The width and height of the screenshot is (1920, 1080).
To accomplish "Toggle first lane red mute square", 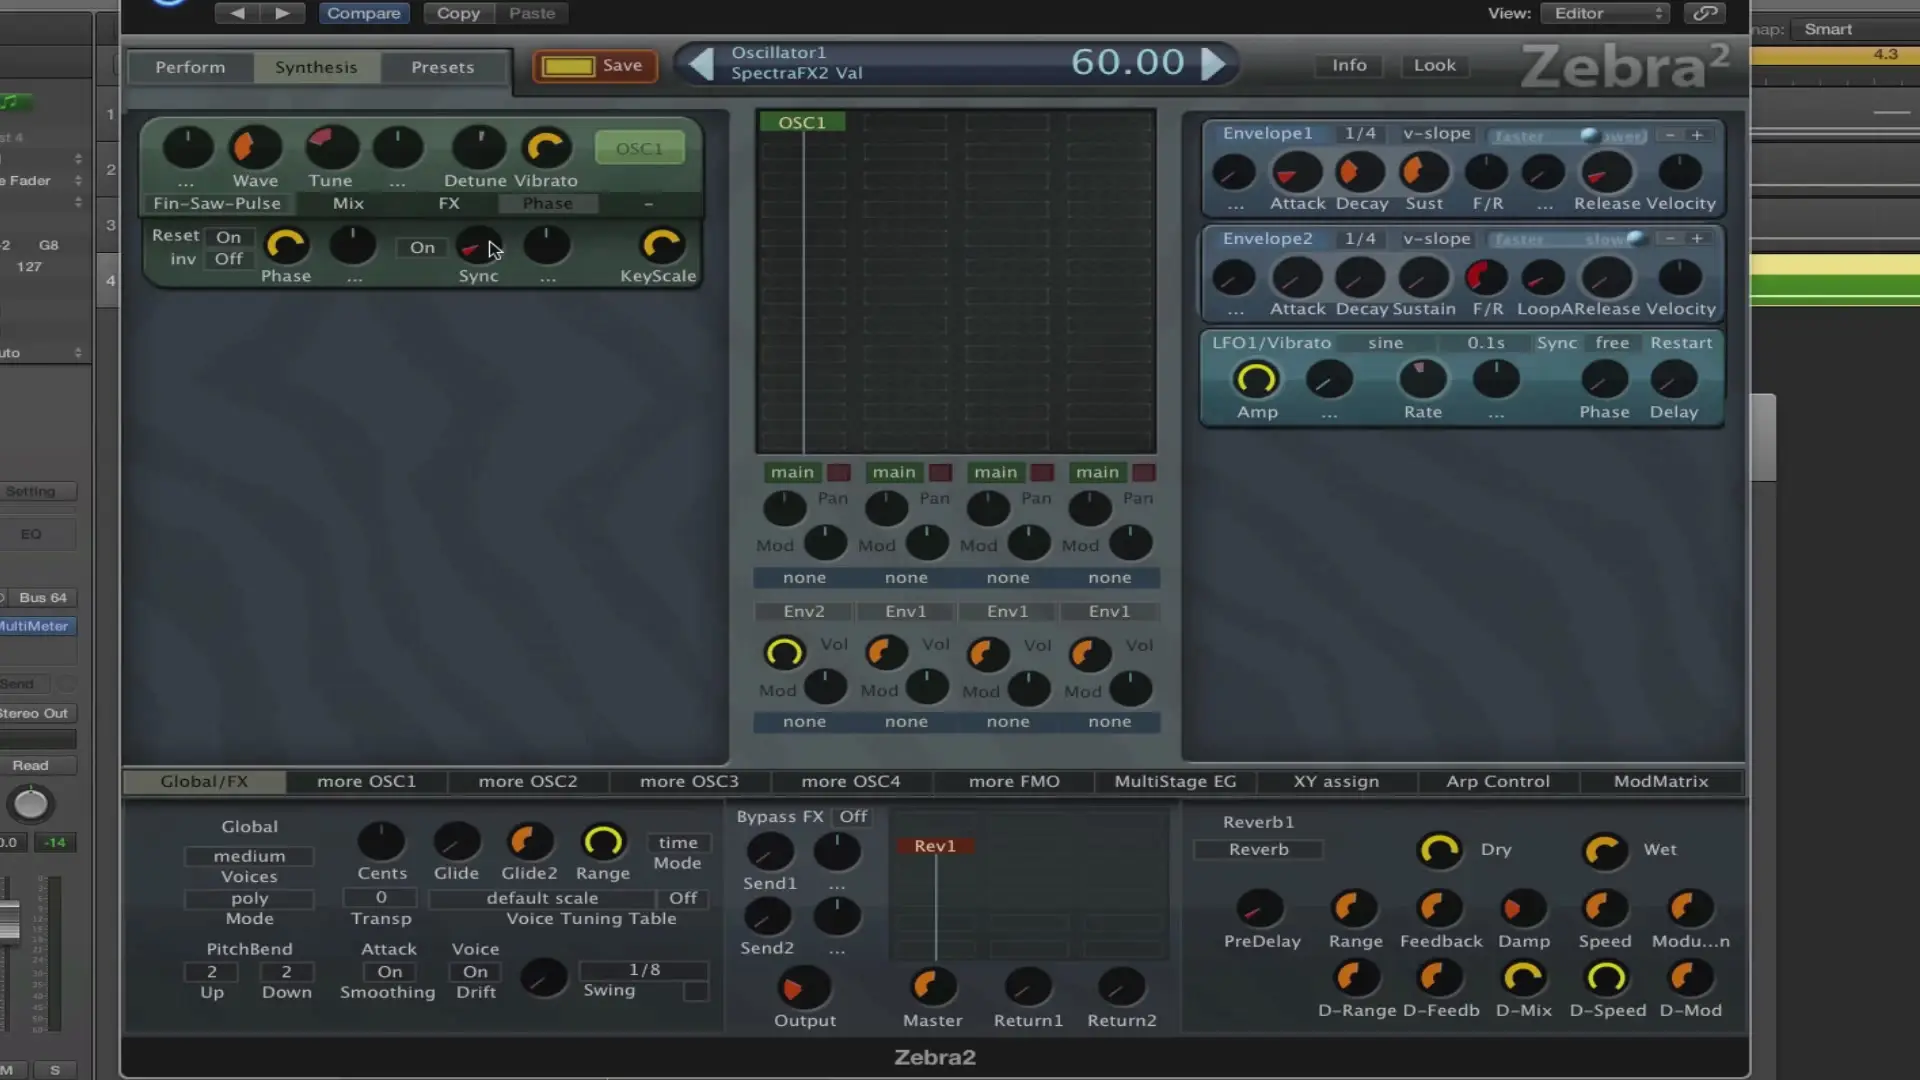I will point(839,472).
